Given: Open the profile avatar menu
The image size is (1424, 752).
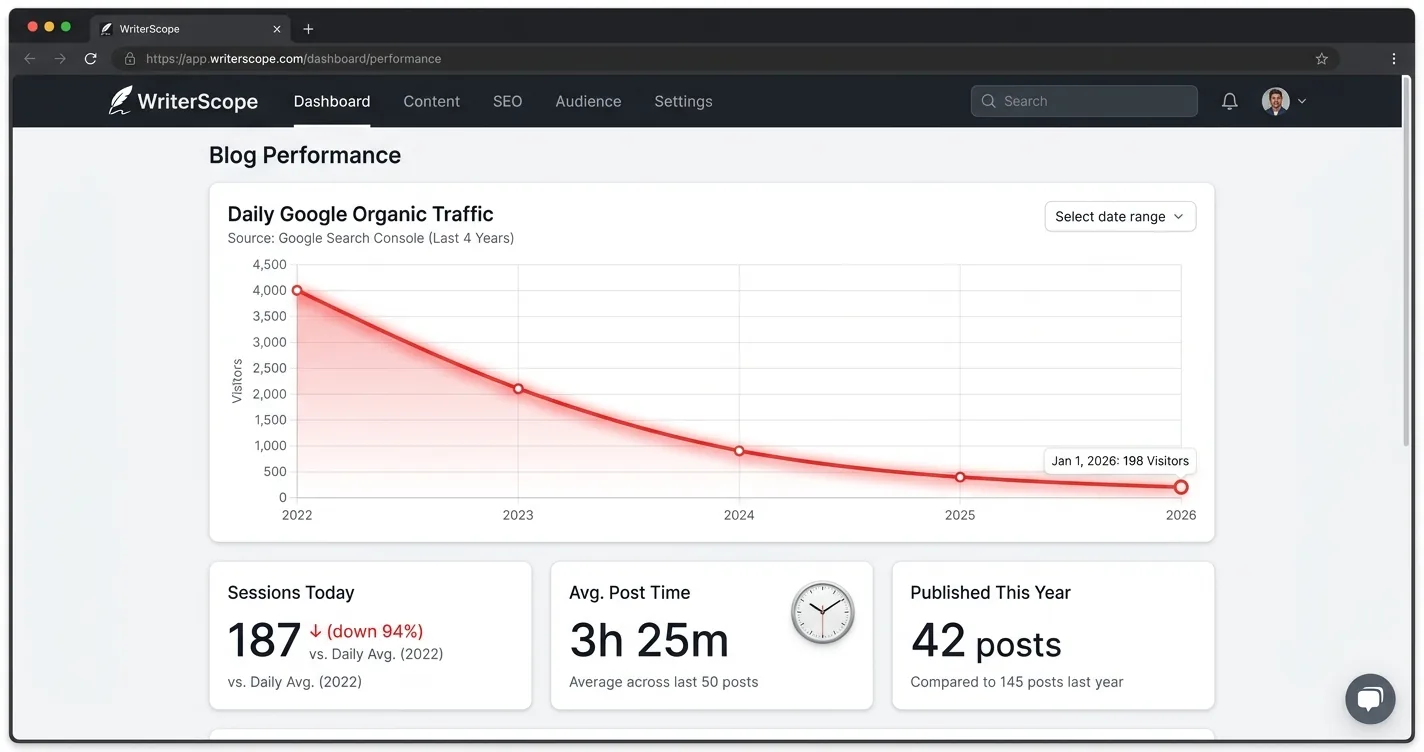Looking at the screenshot, I should tap(1276, 100).
